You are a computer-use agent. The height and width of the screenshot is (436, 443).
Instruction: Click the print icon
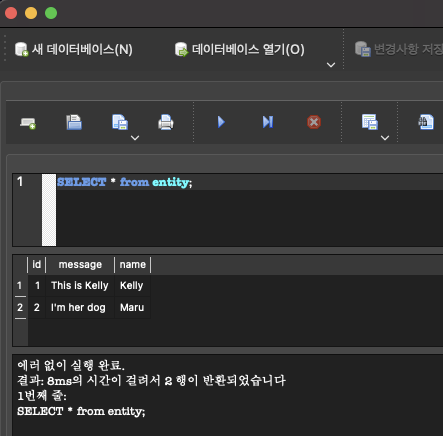point(166,122)
